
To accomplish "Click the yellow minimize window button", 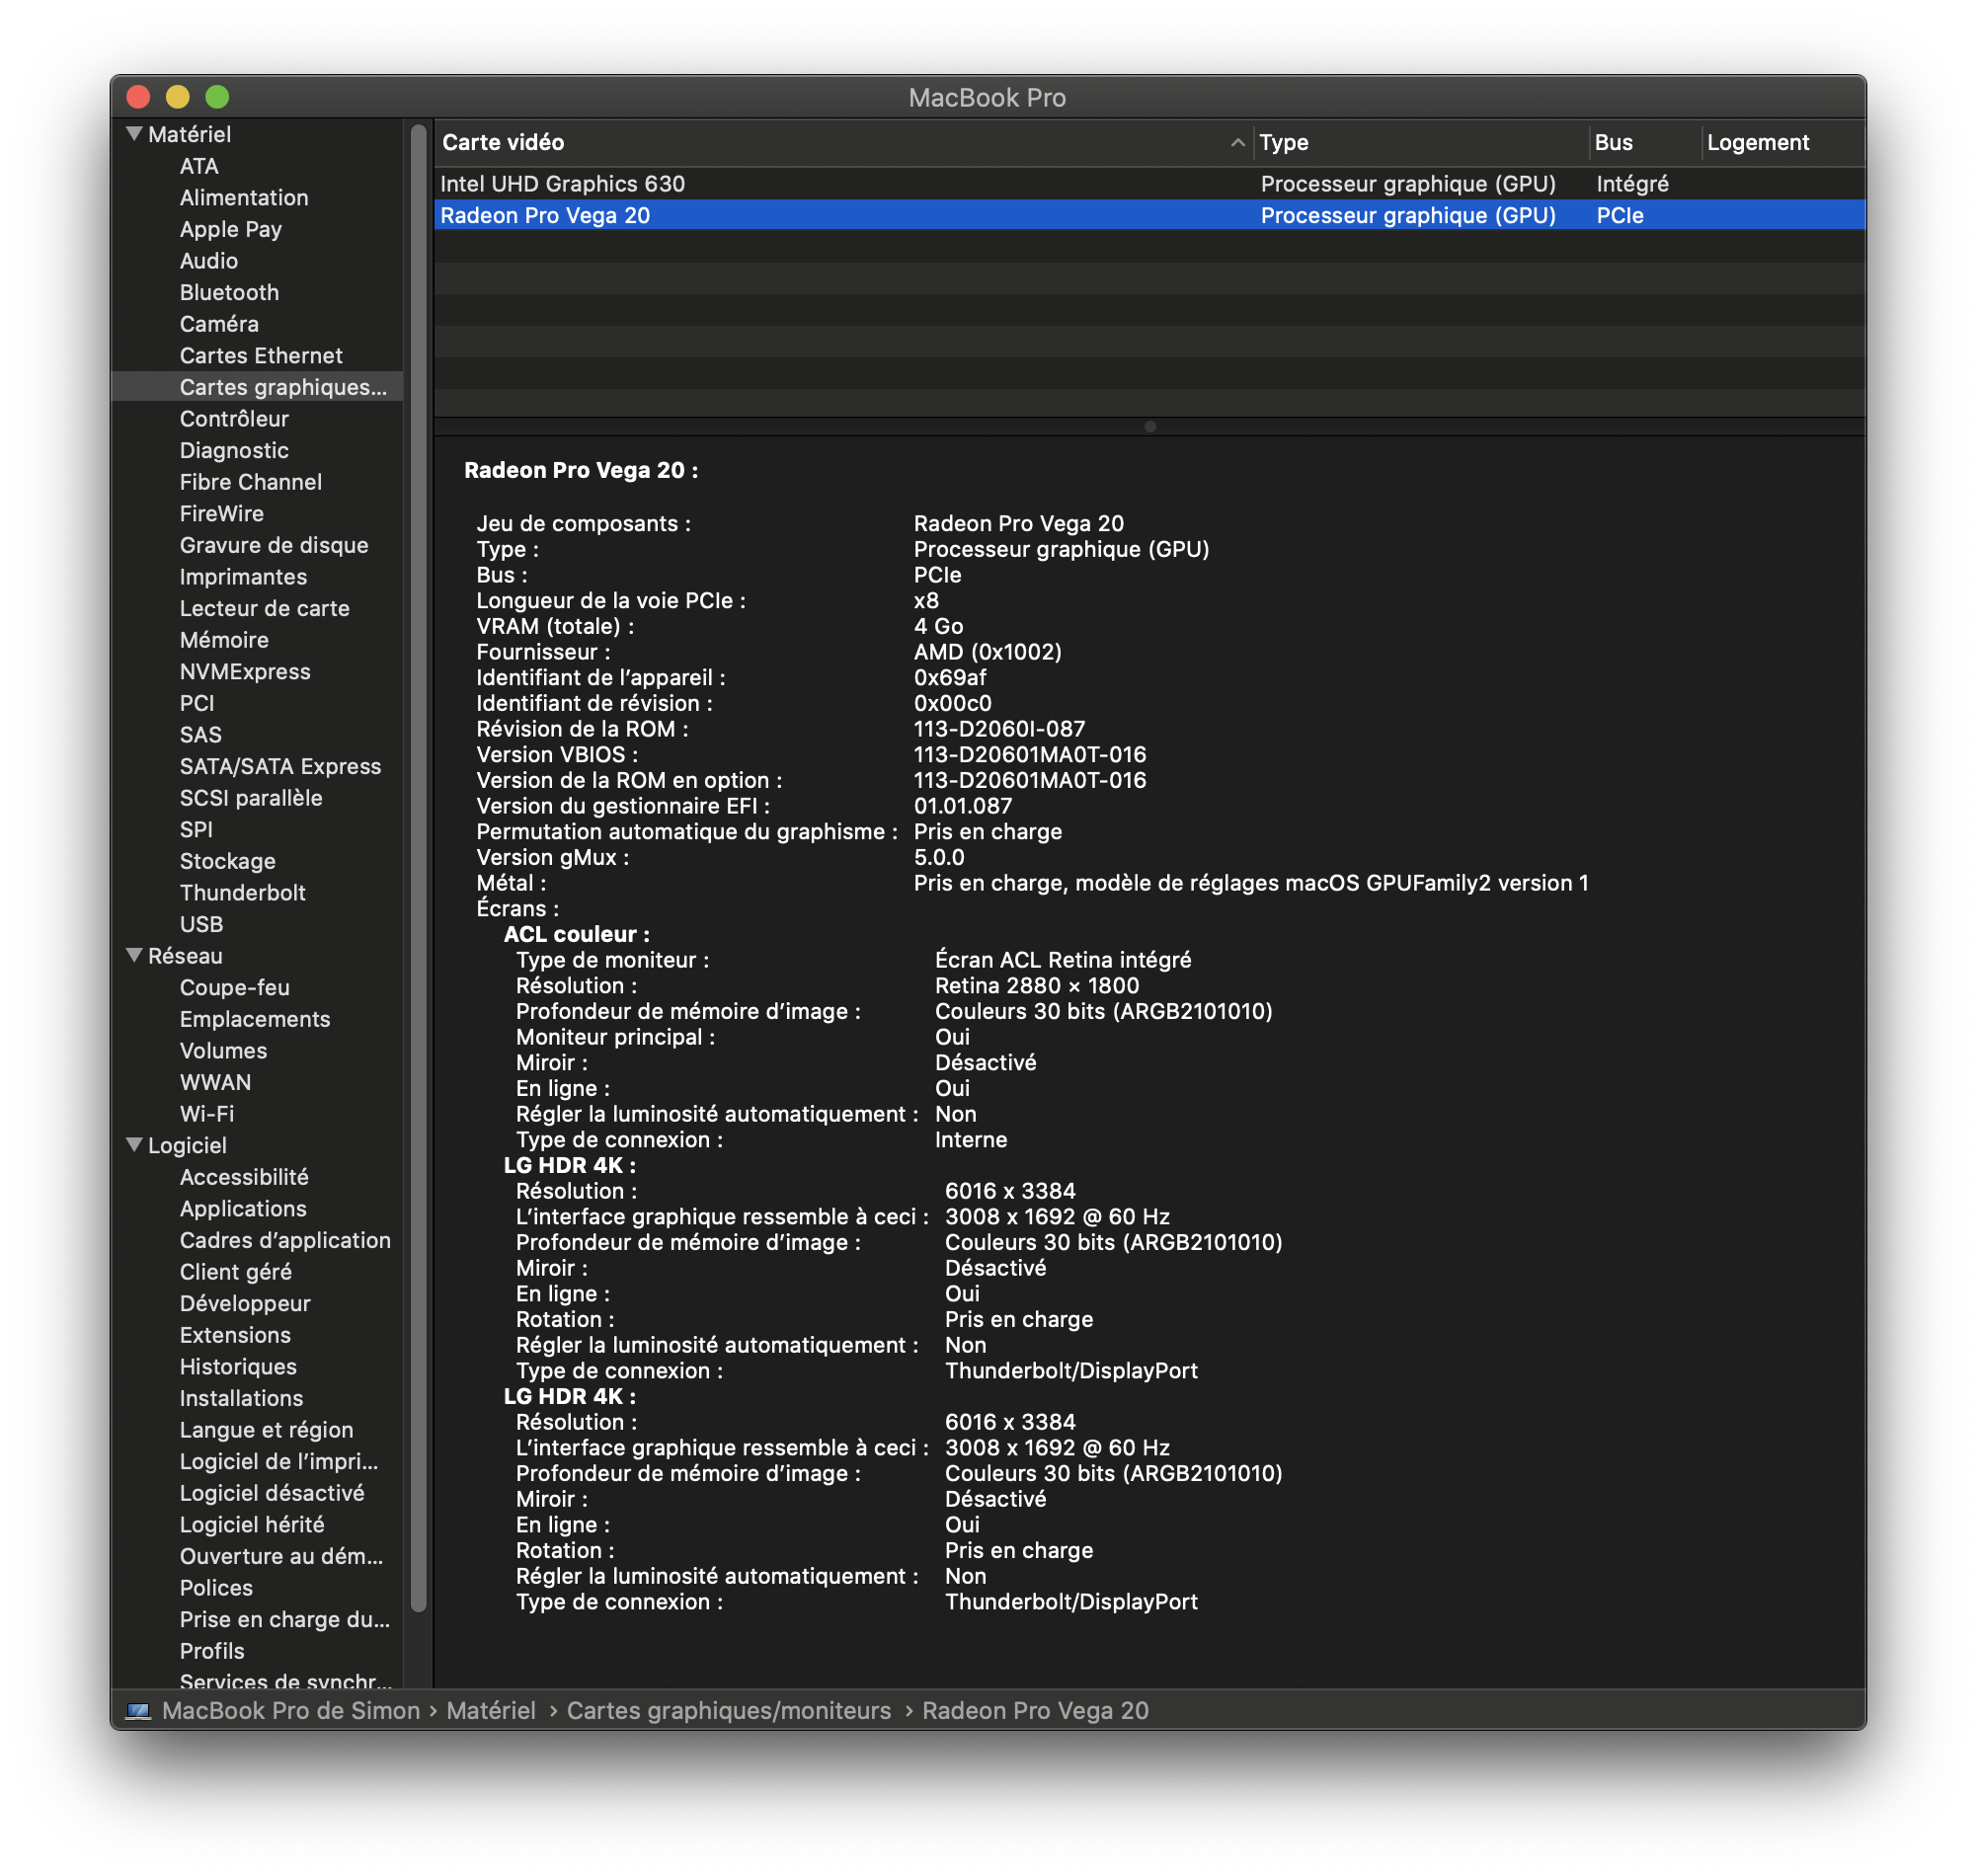I will click(x=178, y=97).
